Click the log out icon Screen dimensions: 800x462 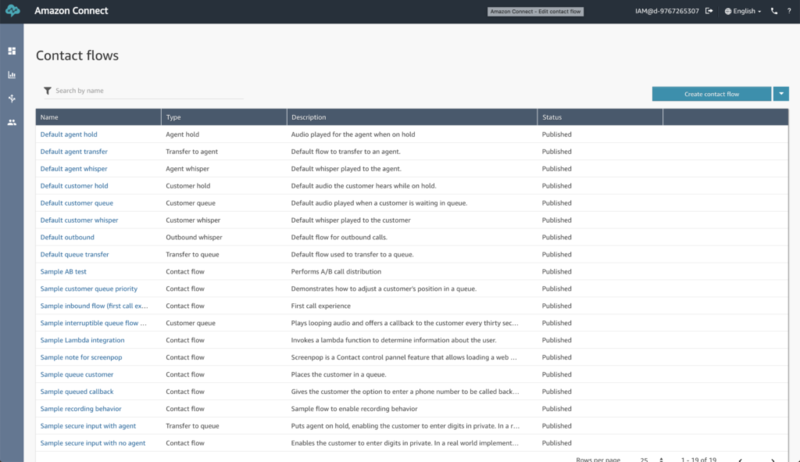click(x=709, y=11)
